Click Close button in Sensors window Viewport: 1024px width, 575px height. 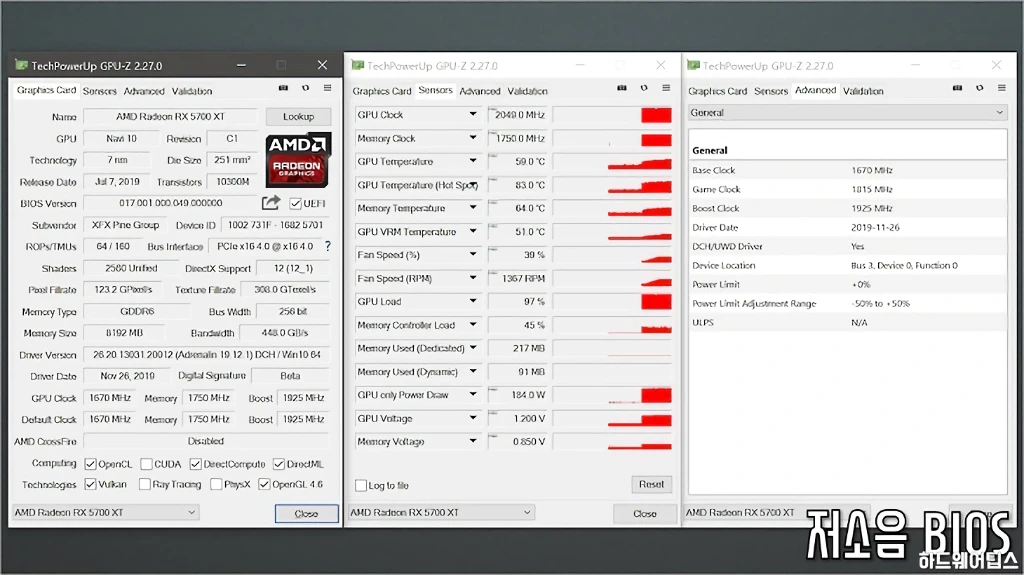(645, 514)
